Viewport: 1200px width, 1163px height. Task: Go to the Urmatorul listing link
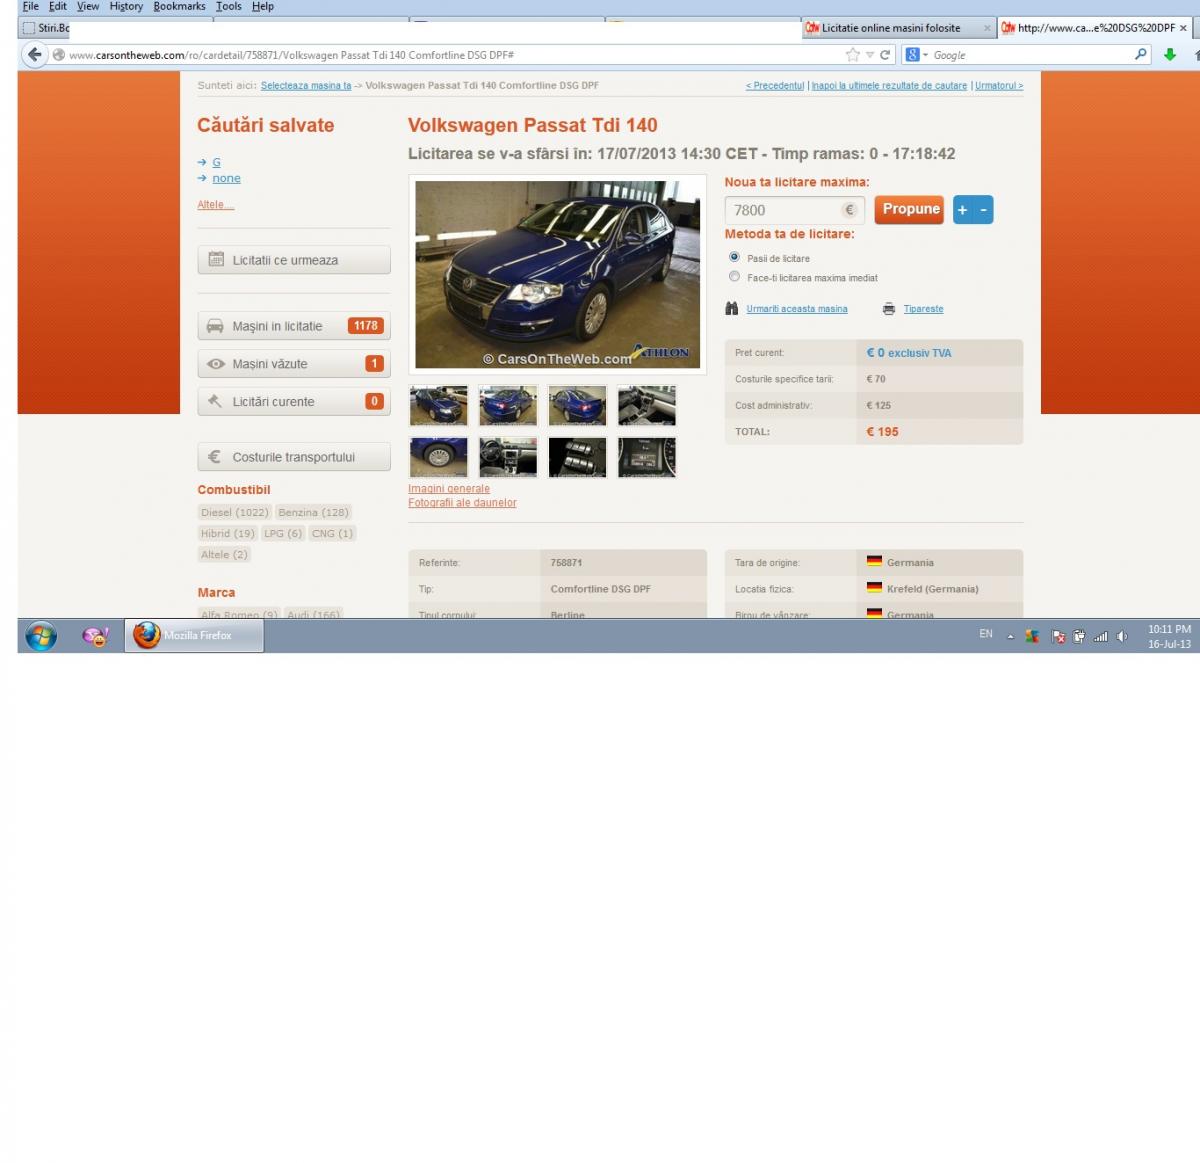click(x=999, y=86)
